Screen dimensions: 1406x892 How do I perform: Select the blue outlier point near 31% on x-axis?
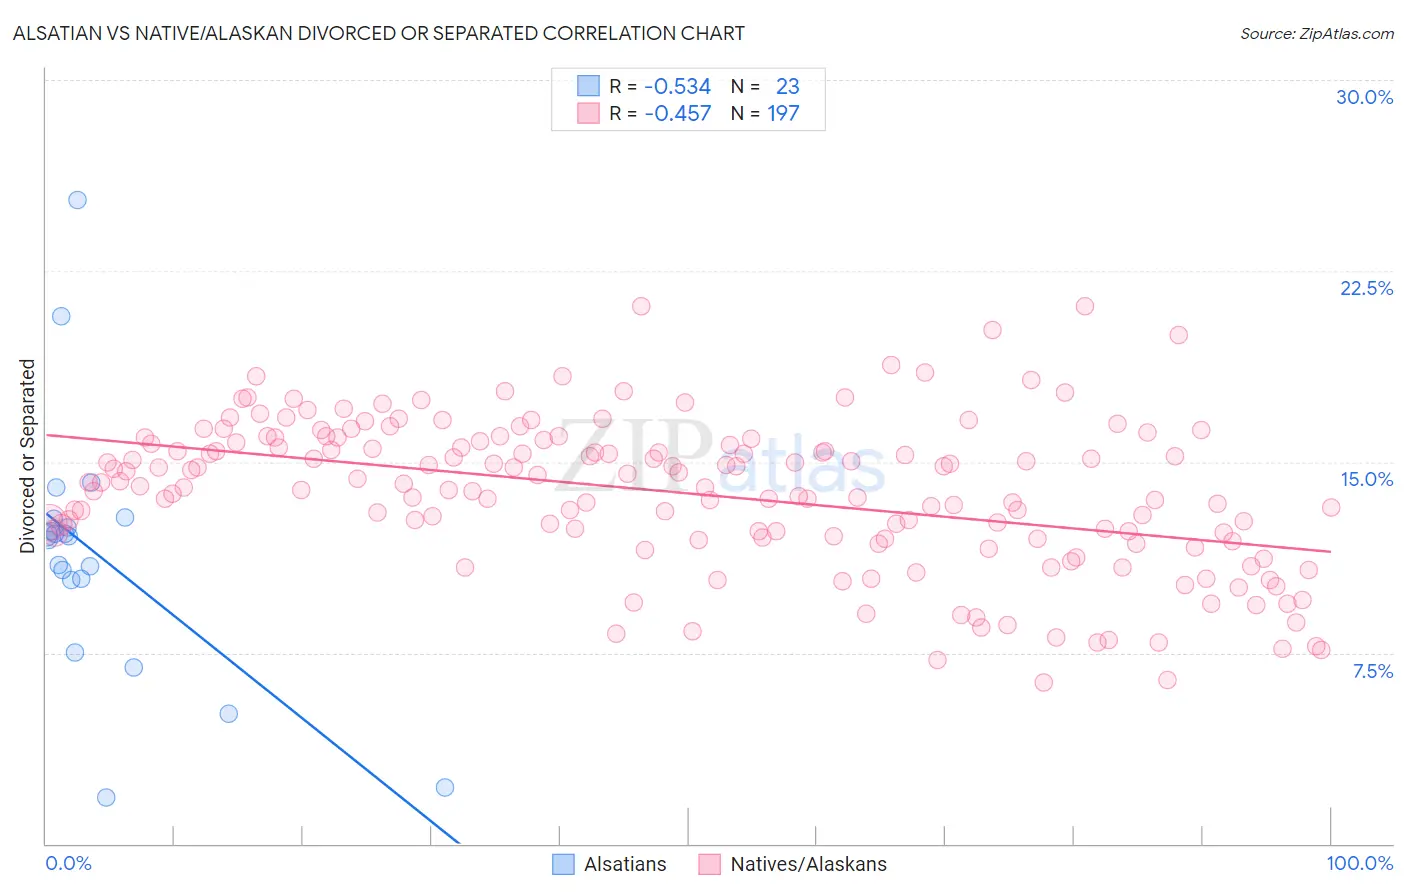445,787
